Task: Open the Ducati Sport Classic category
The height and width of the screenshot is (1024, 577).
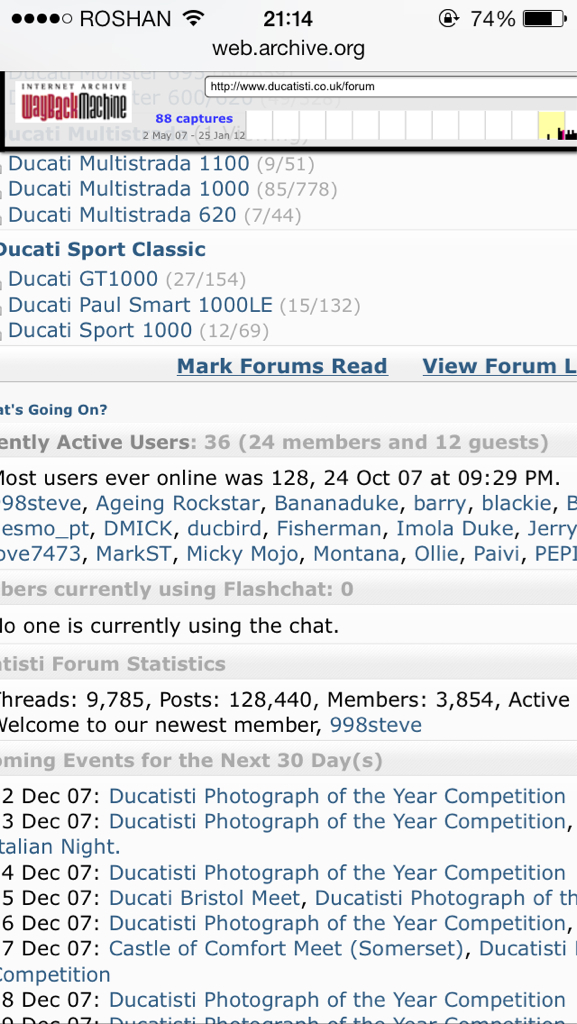Action: coord(102,249)
